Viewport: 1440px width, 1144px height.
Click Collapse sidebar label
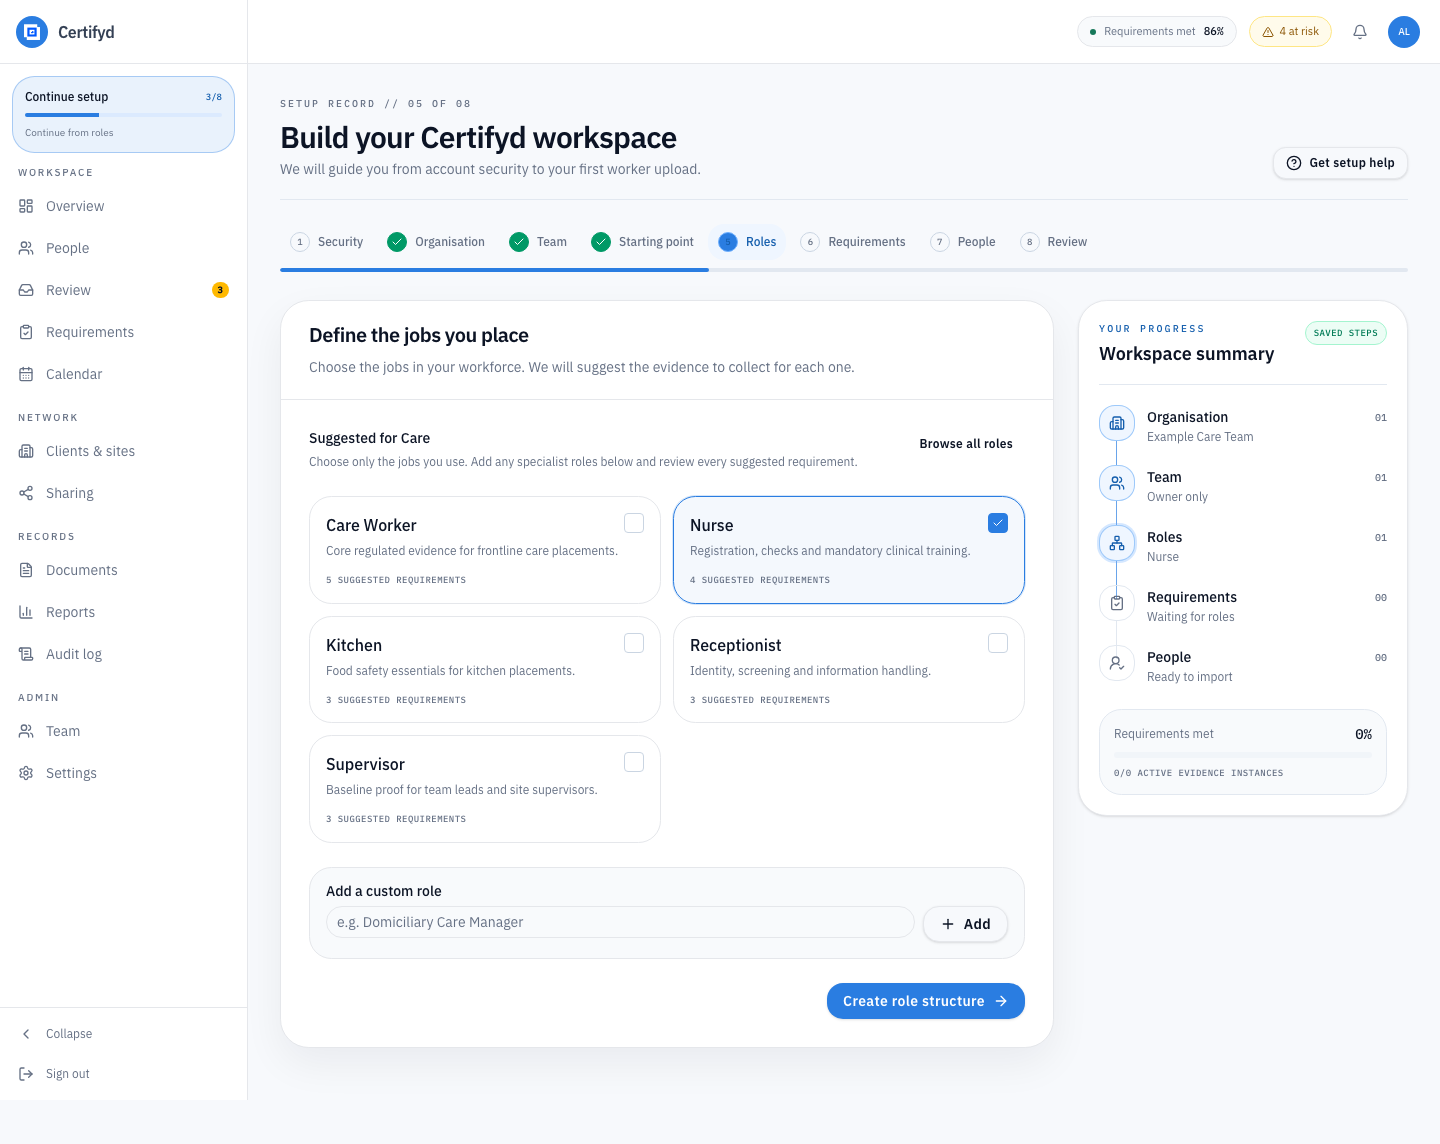[69, 1034]
